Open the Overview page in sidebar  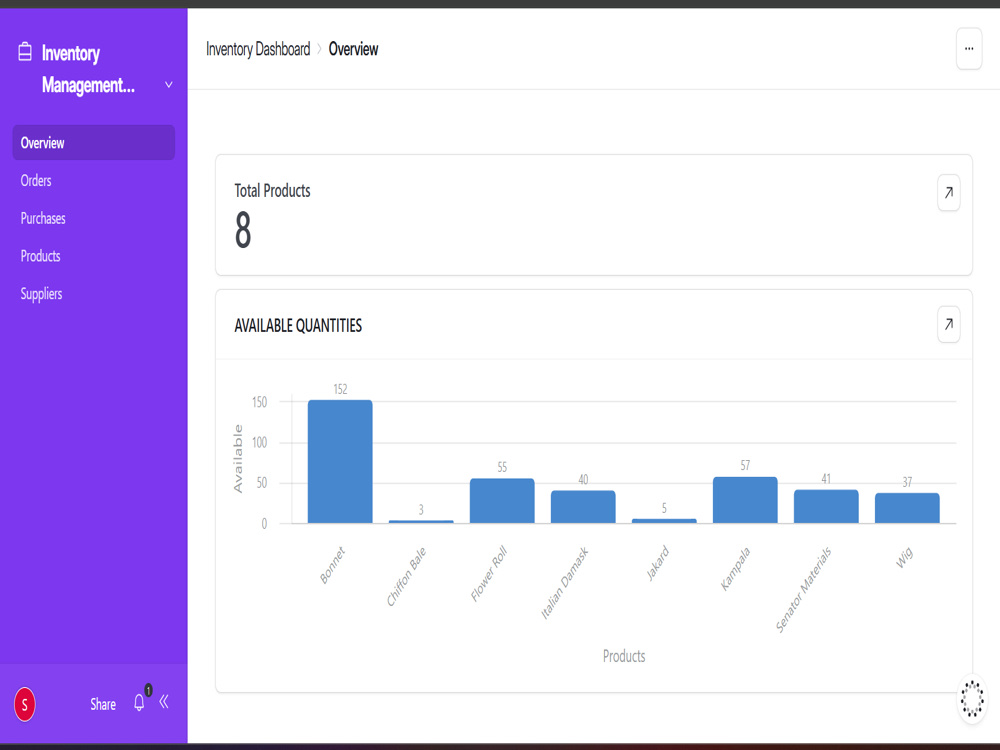click(94, 142)
